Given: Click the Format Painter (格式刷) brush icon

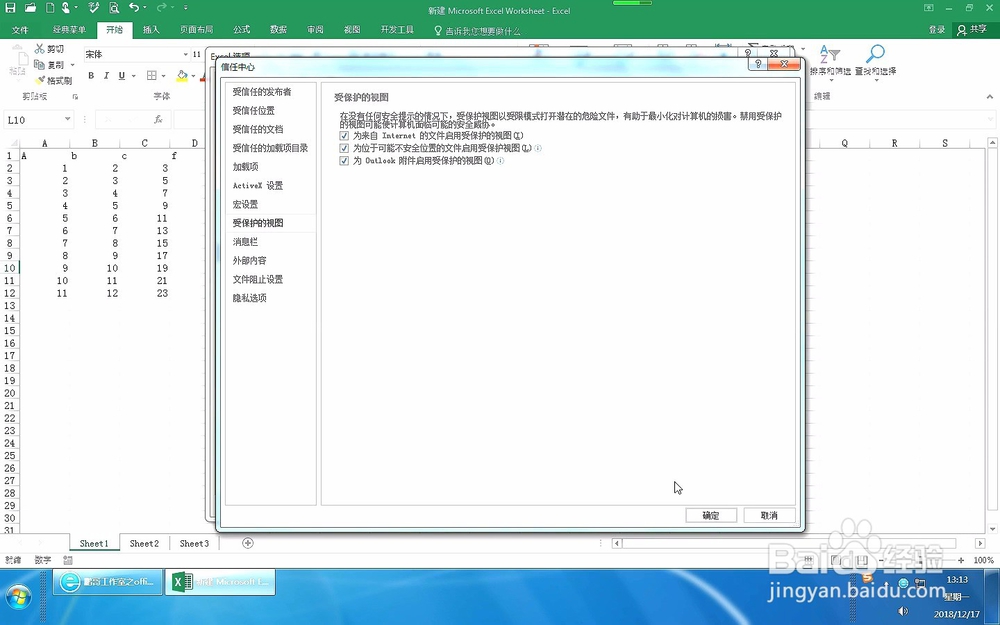Looking at the screenshot, I should click(40, 80).
